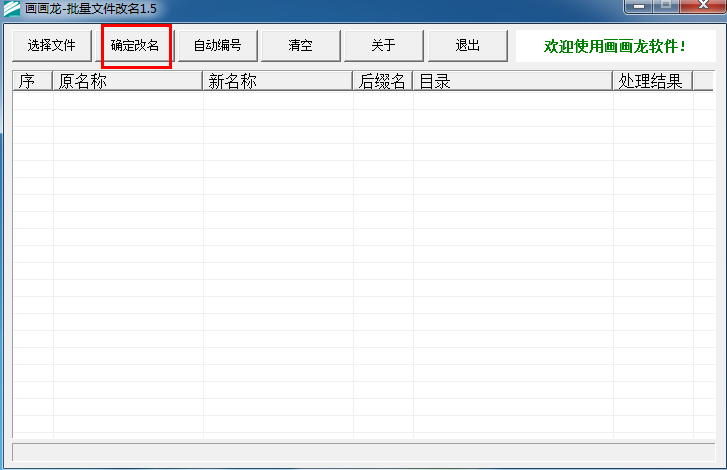
Task: Select the 处理结果 column header
Action: tap(653, 81)
